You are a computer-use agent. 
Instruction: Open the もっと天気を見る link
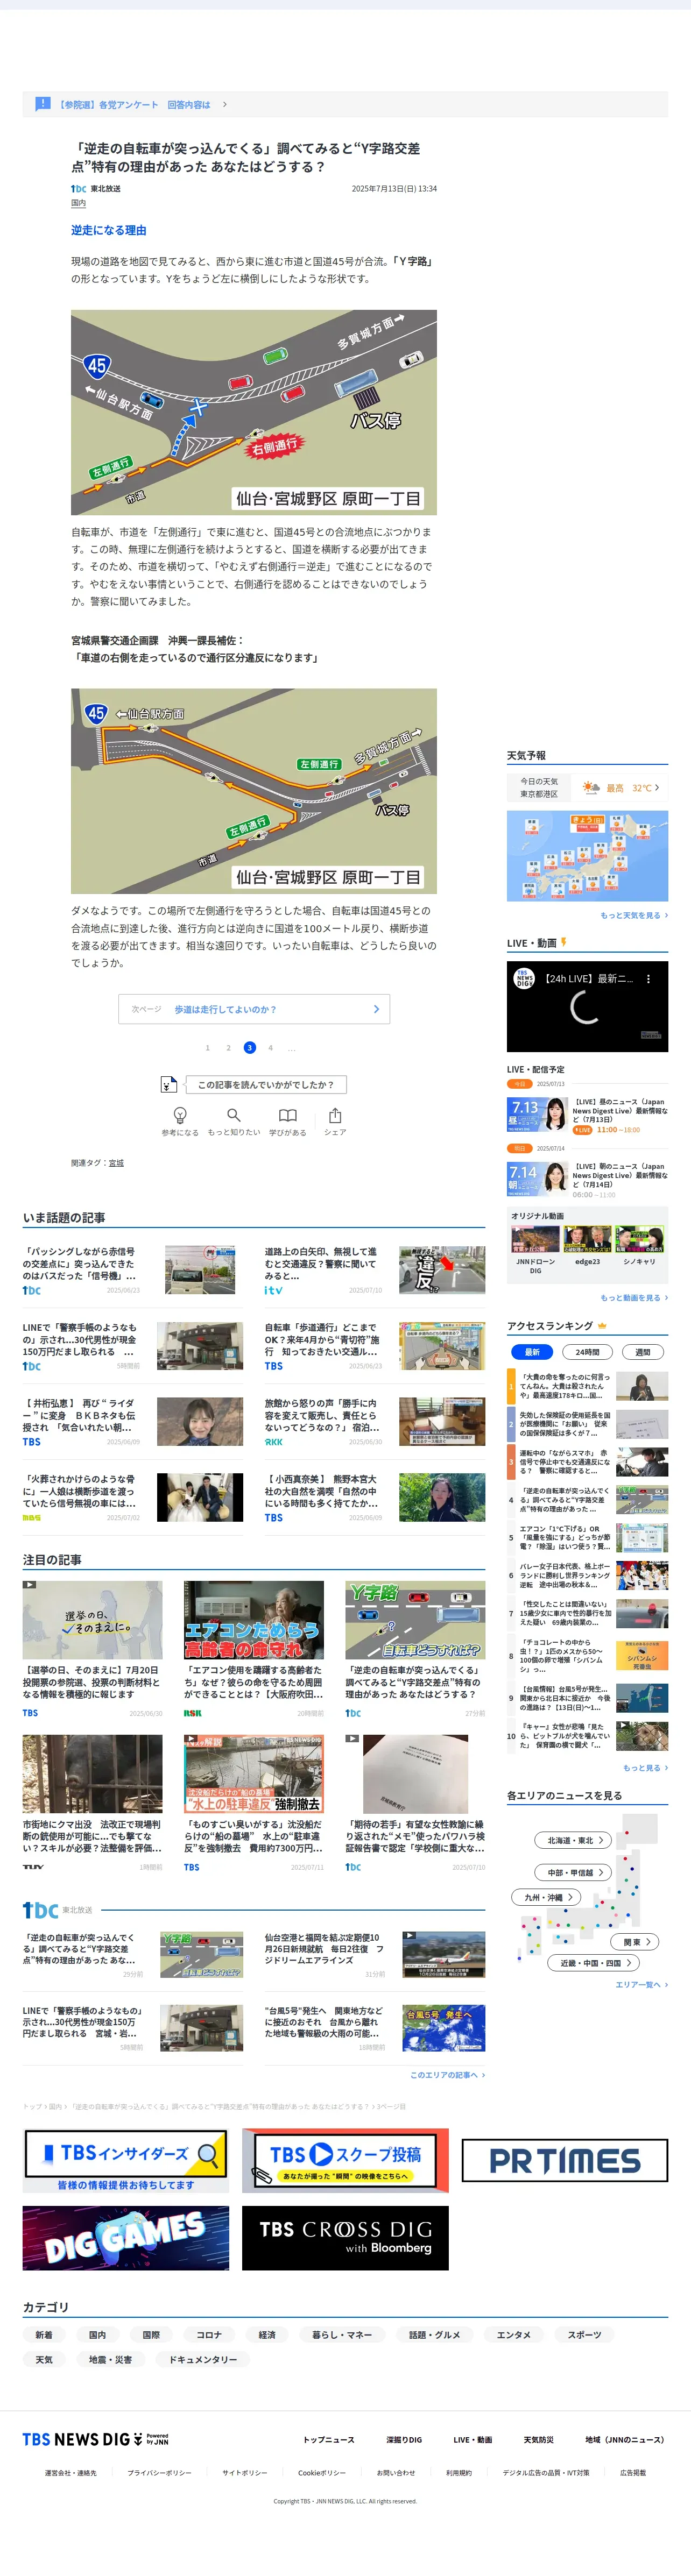[634, 915]
